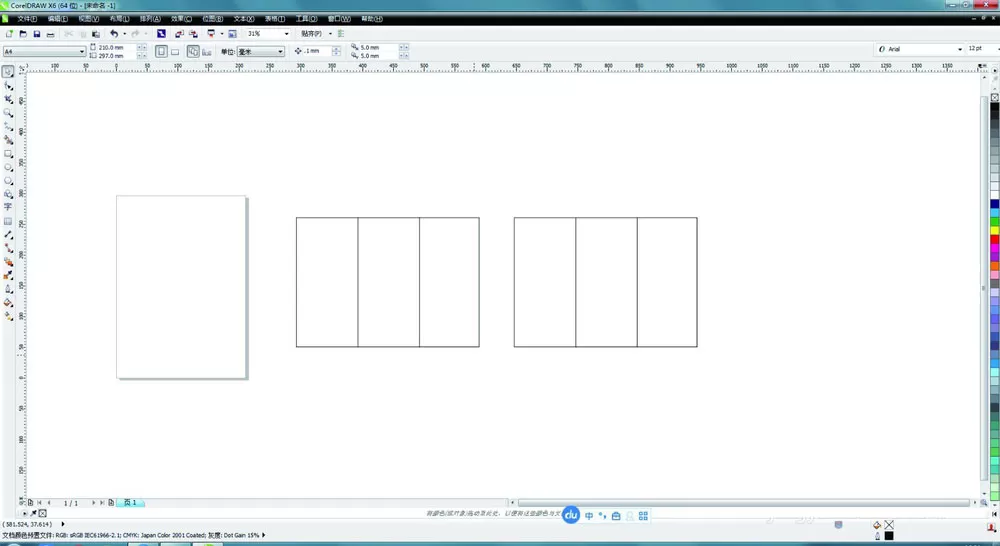The height and width of the screenshot is (546, 1000).
Task: Click the Welcome Screen icon
Action: [232, 34]
